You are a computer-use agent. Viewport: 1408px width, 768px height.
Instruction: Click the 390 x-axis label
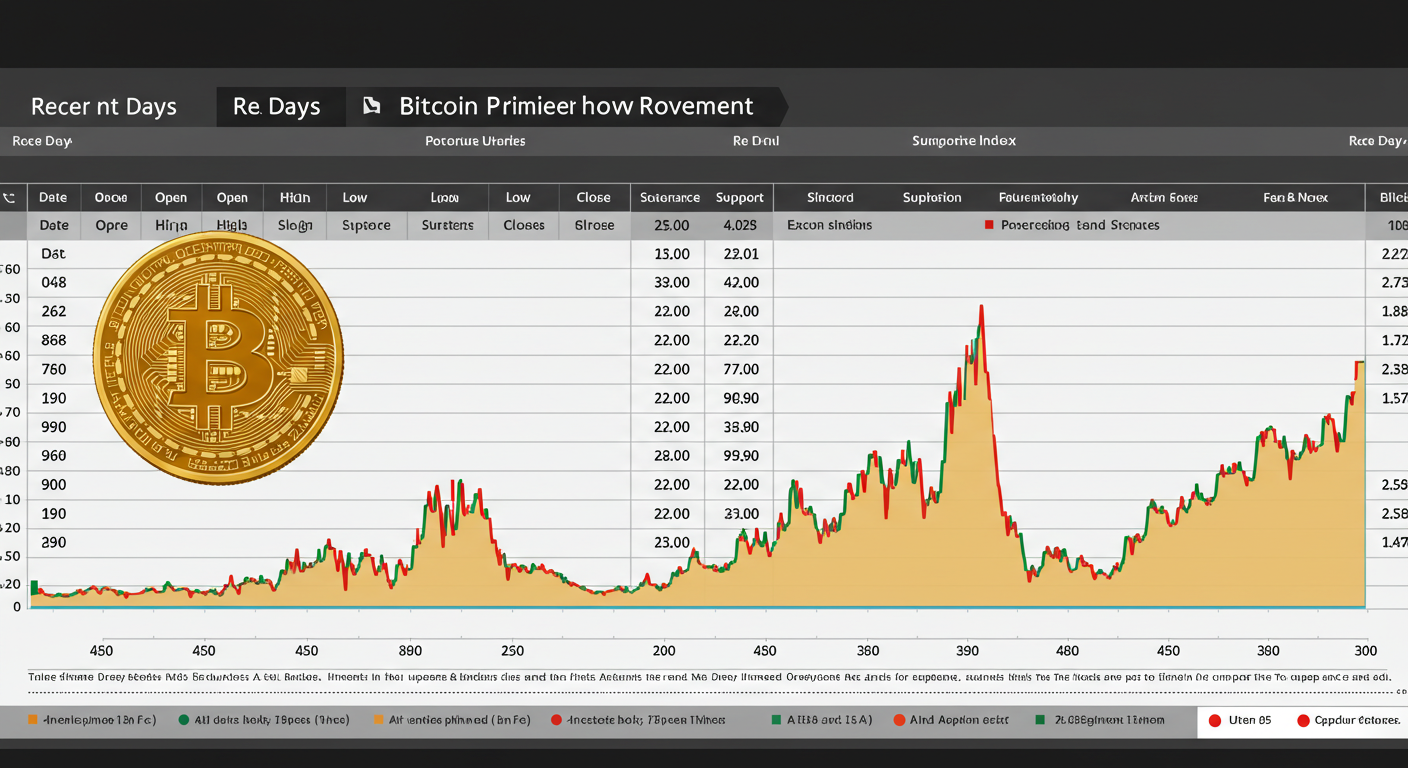click(967, 651)
